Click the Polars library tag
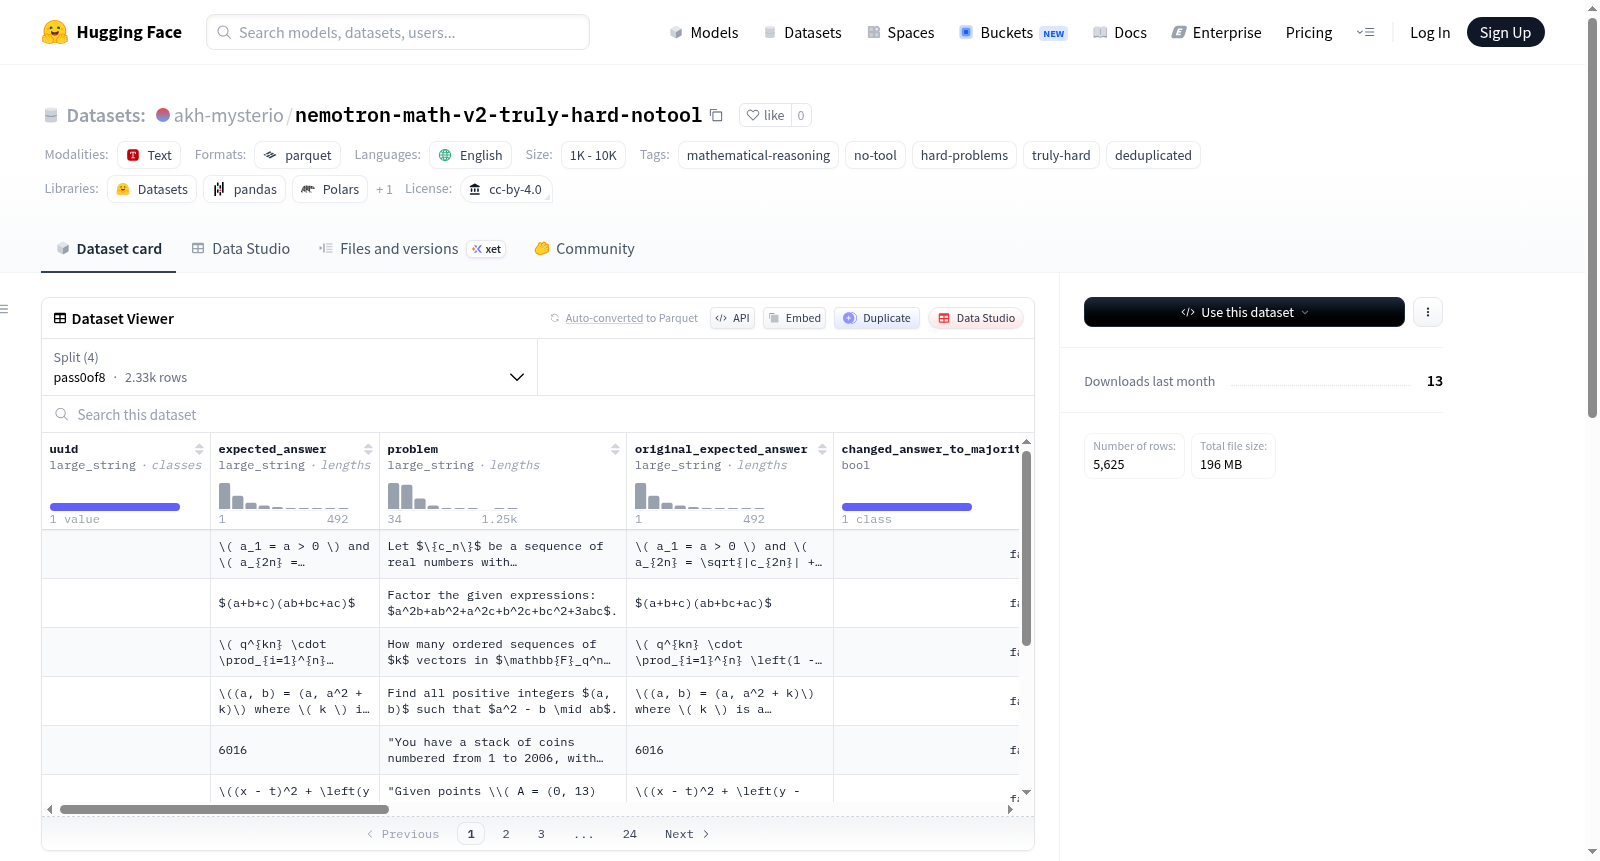 [330, 189]
